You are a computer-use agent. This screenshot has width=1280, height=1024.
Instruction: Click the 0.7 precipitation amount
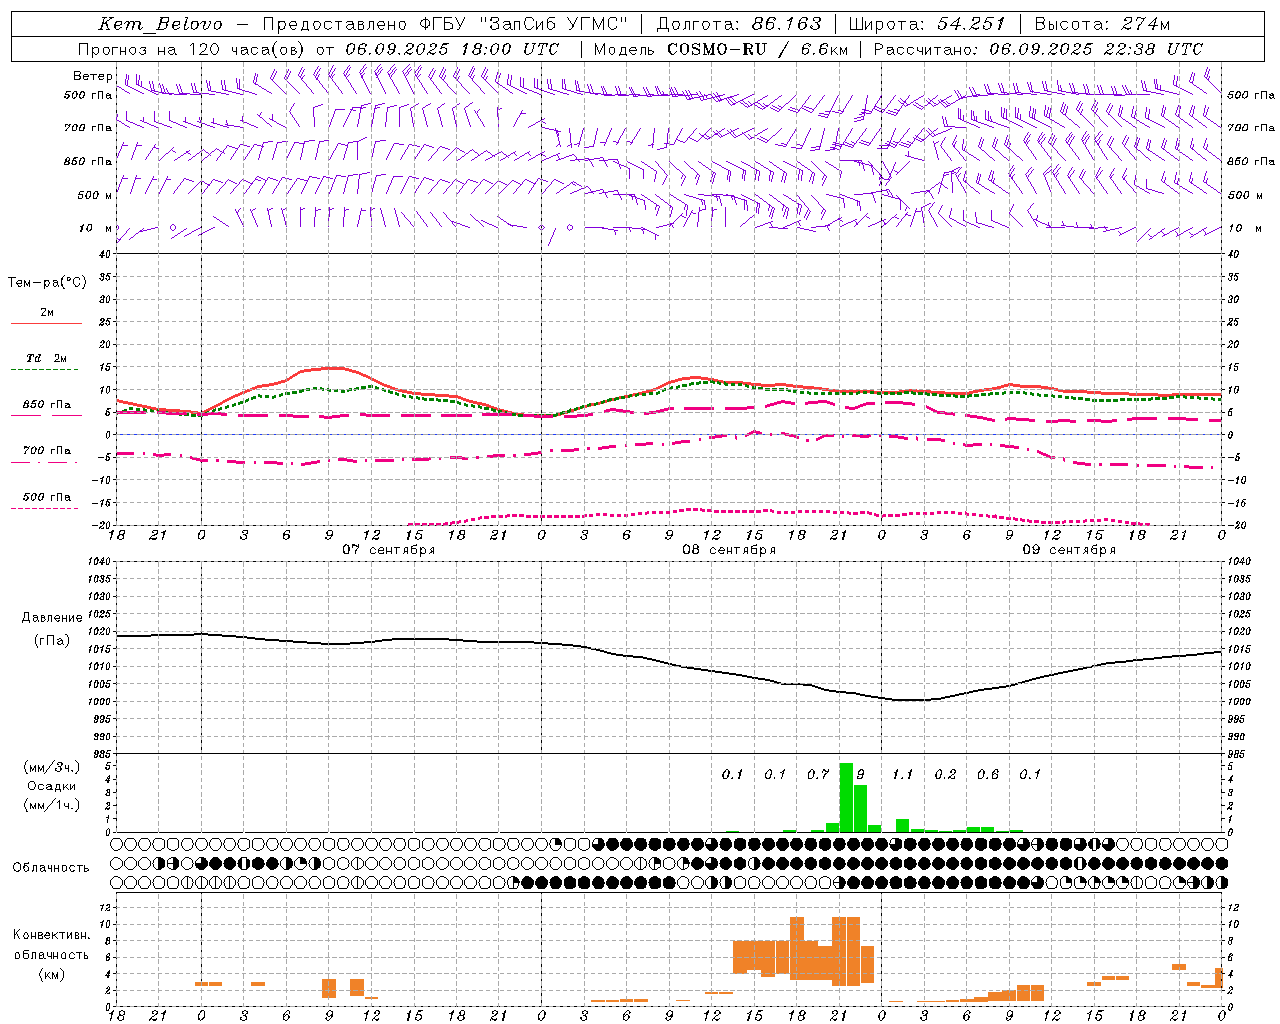[818, 775]
